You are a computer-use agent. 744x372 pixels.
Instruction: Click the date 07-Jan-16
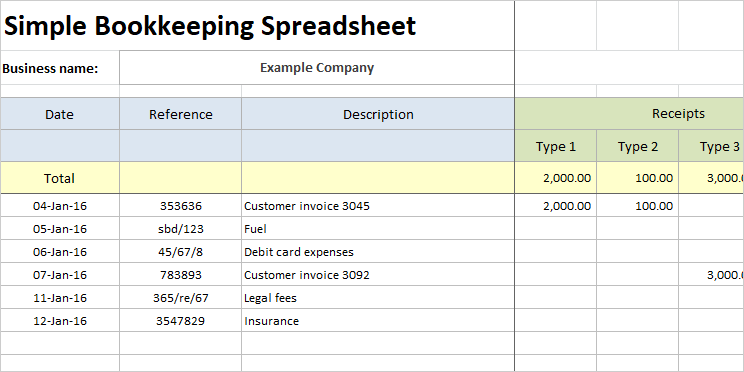[x=60, y=274]
